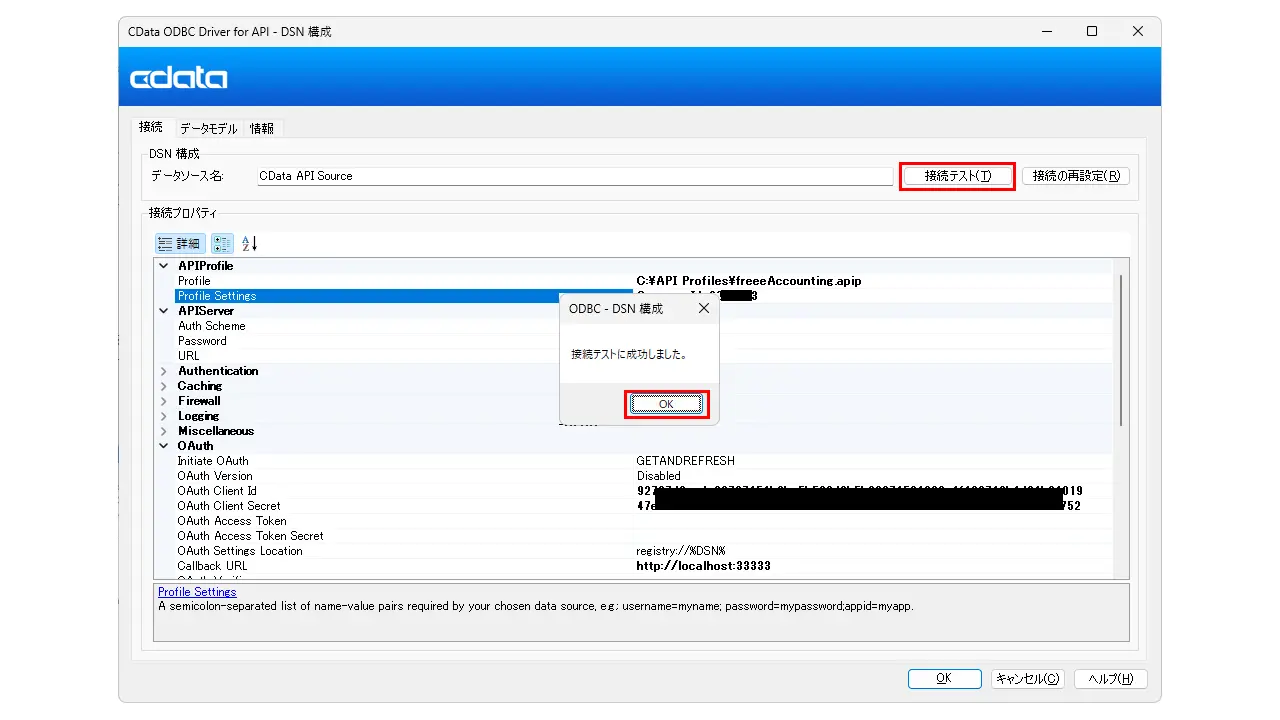Switch to the 情報 tab

pos(262,128)
